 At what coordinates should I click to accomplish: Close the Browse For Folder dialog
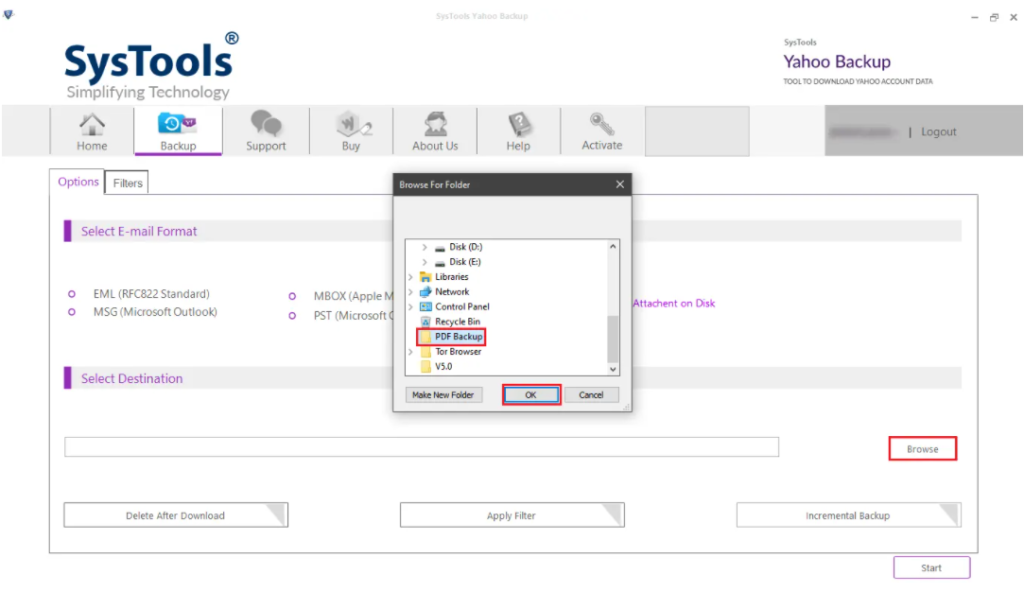pos(620,185)
